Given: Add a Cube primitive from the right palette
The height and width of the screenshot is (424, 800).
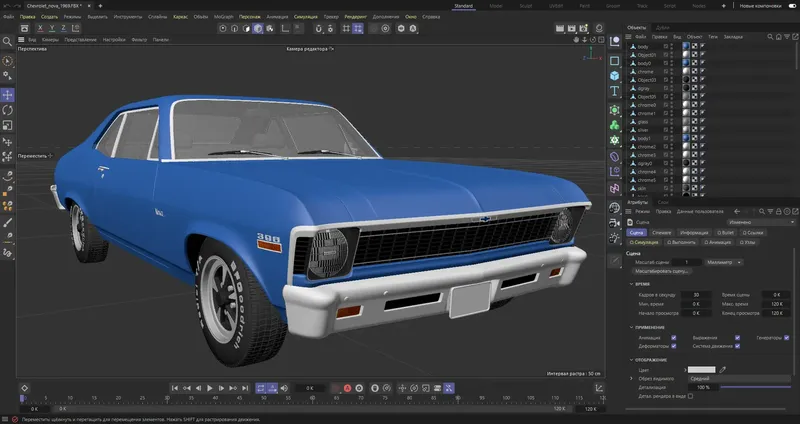Looking at the screenshot, I should (614, 76).
